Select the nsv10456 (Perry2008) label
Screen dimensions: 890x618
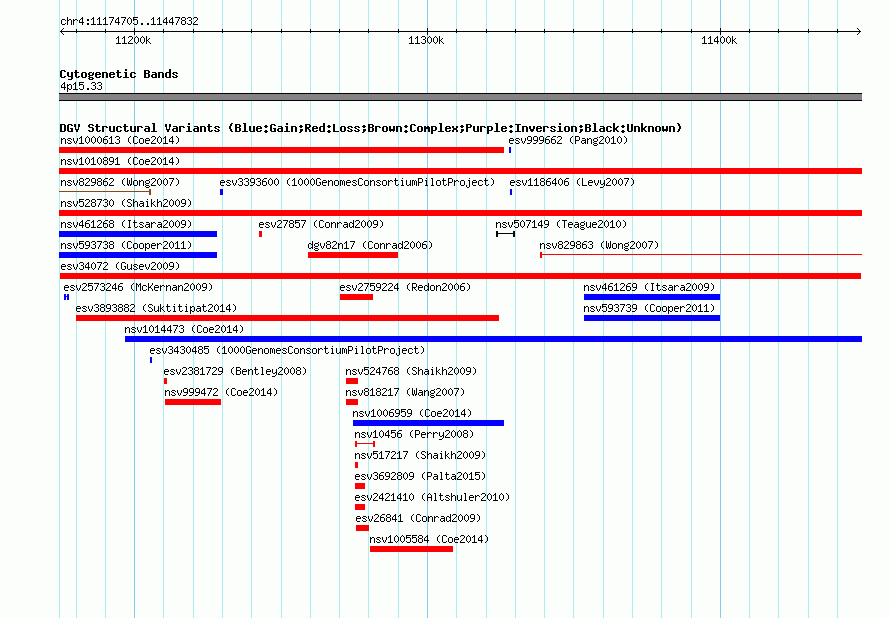pos(414,434)
